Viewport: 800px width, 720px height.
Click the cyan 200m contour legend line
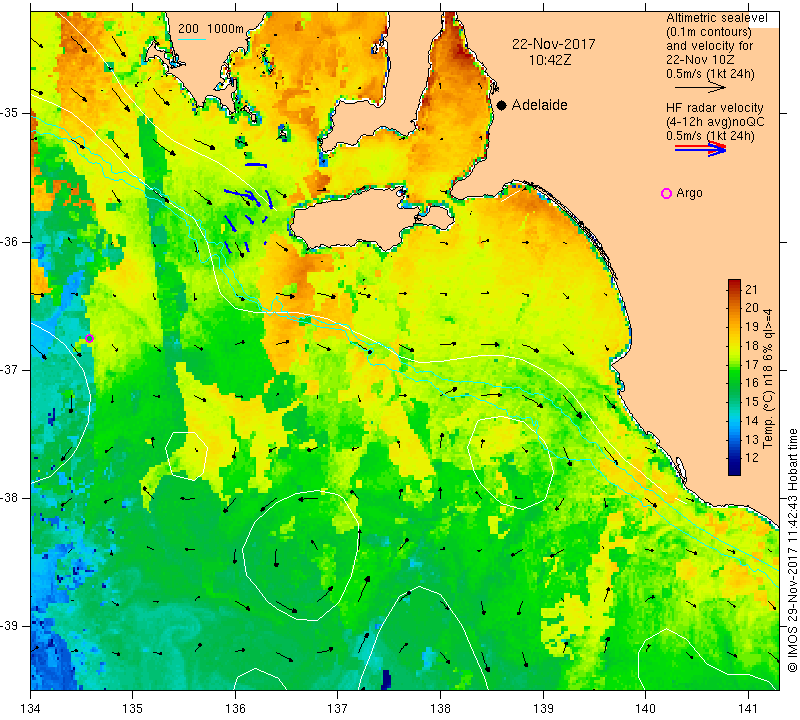tap(191, 40)
